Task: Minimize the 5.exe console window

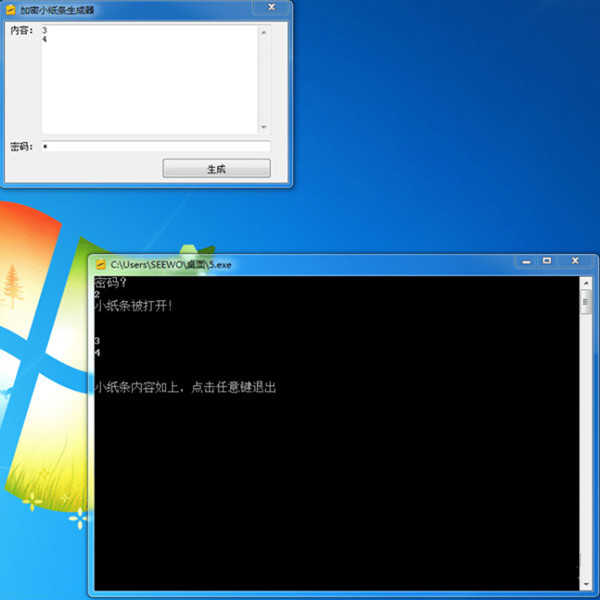Action: tap(524, 261)
